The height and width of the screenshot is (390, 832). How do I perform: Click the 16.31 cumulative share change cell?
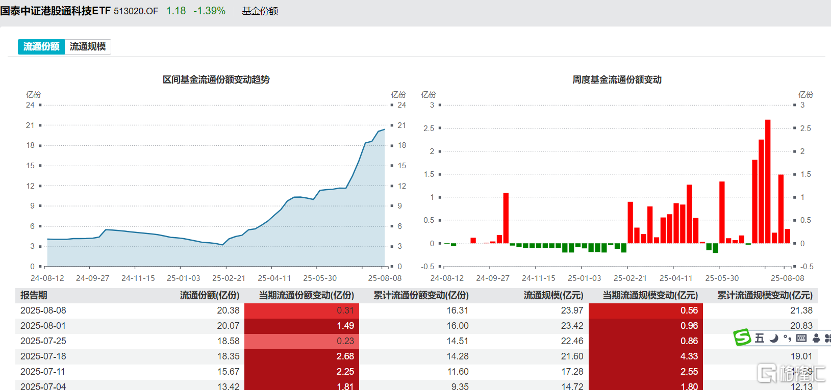[458, 311]
